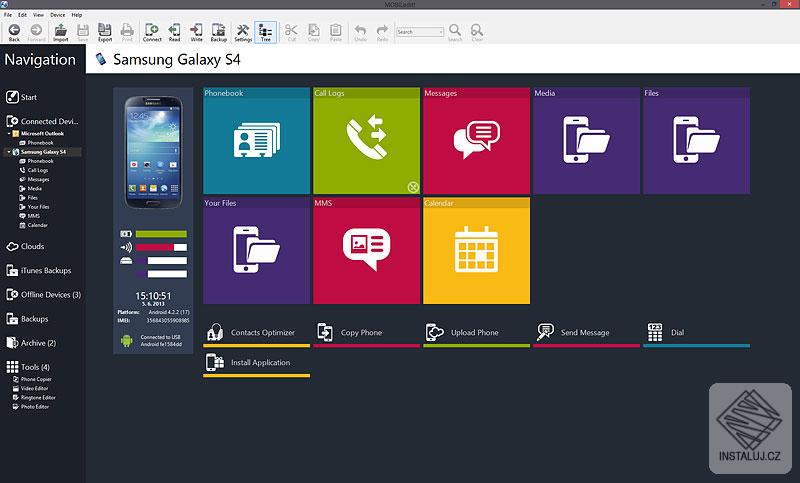Open the Phonebook tile
The height and width of the screenshot is (483, 800).
pyautogui.click(x=257, y=141)
